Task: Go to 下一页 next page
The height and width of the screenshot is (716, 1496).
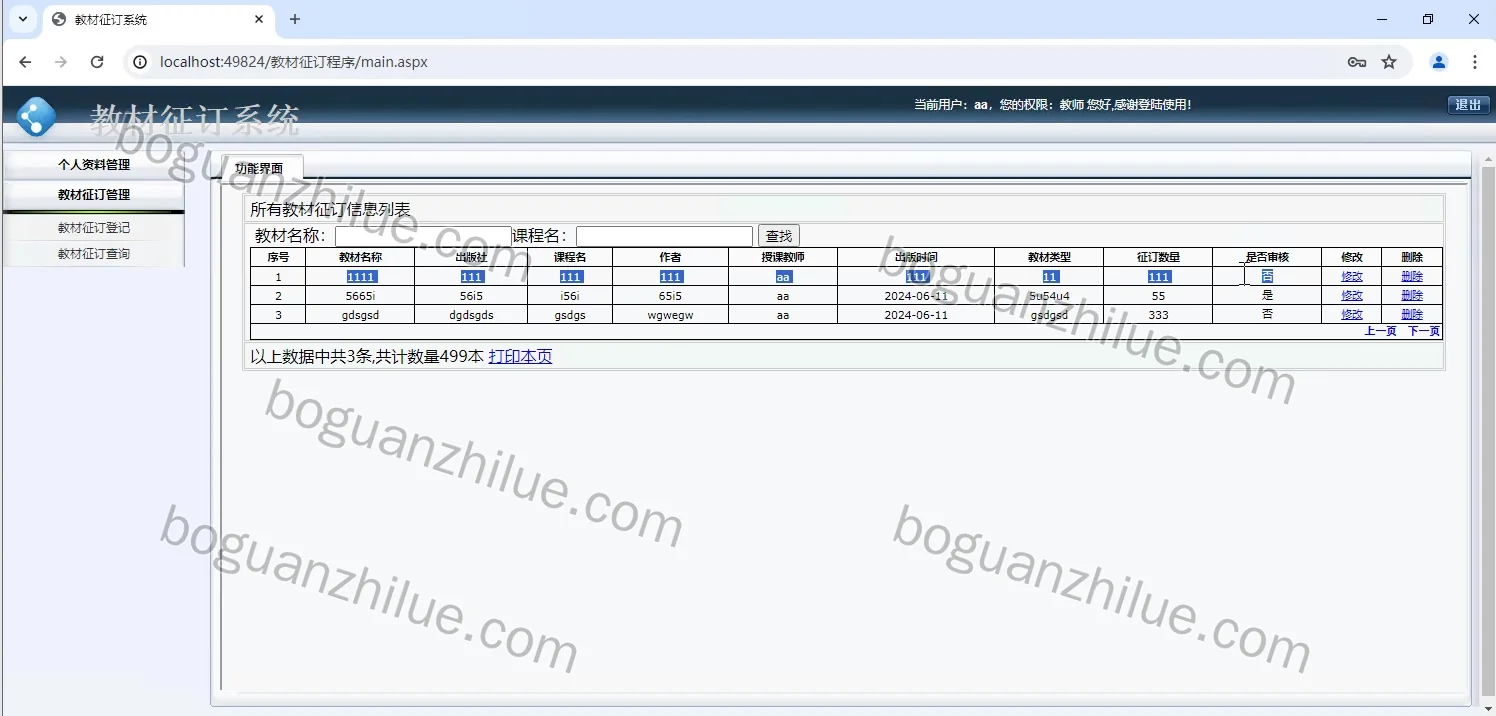Action: [x=1424, y=331]
